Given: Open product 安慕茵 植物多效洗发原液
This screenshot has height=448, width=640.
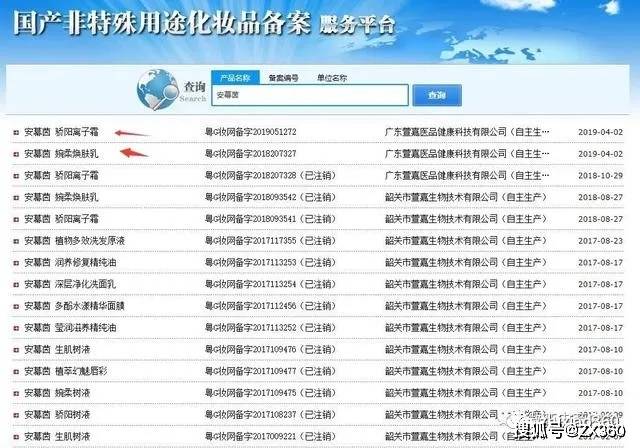Looking at the screenshot, I should point(74,241).
